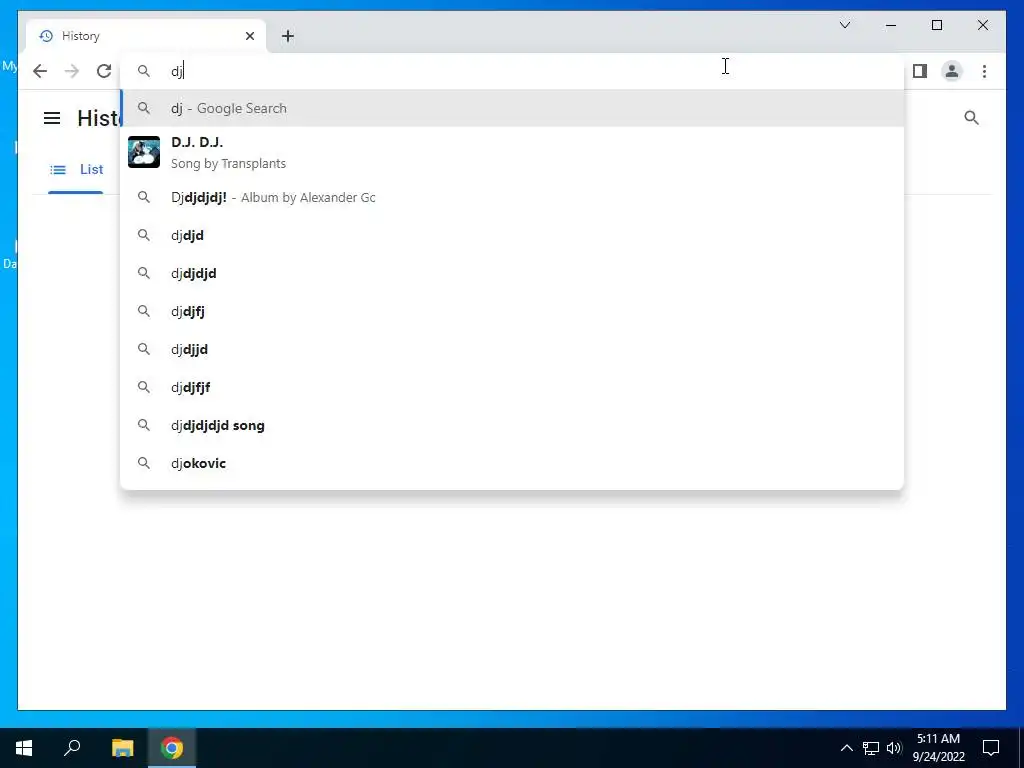Launch File Explorer from the taskbar

point(122,748)
